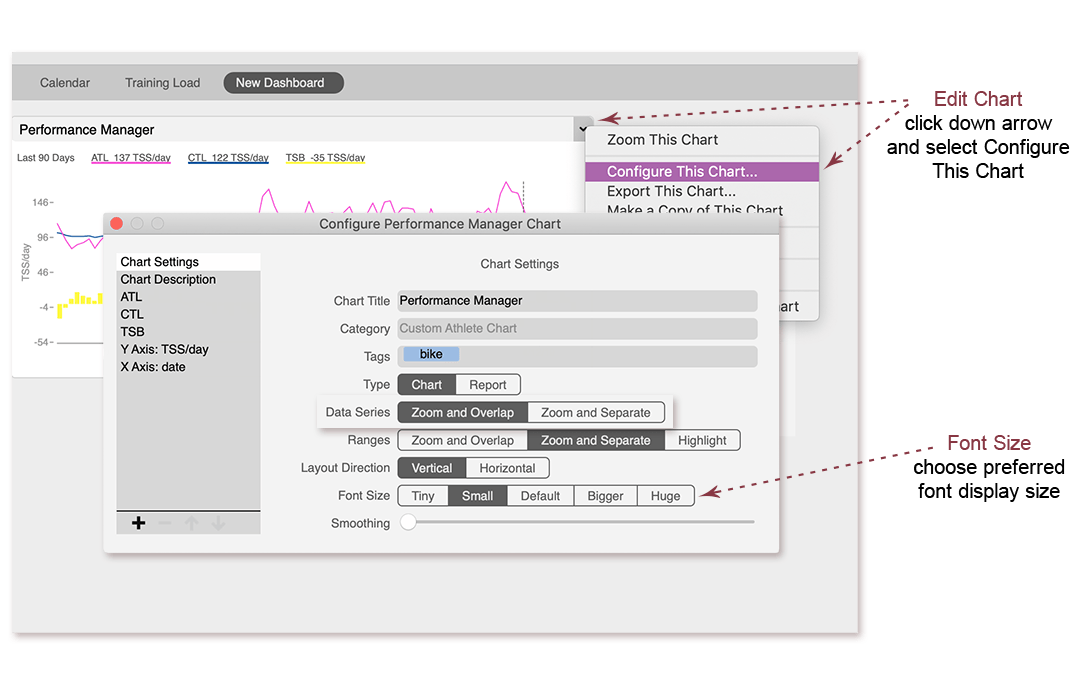The image size is (1085, 676).
Task: Click the Category Custom Athlete Chart field
Action: [x=577, y=329]
